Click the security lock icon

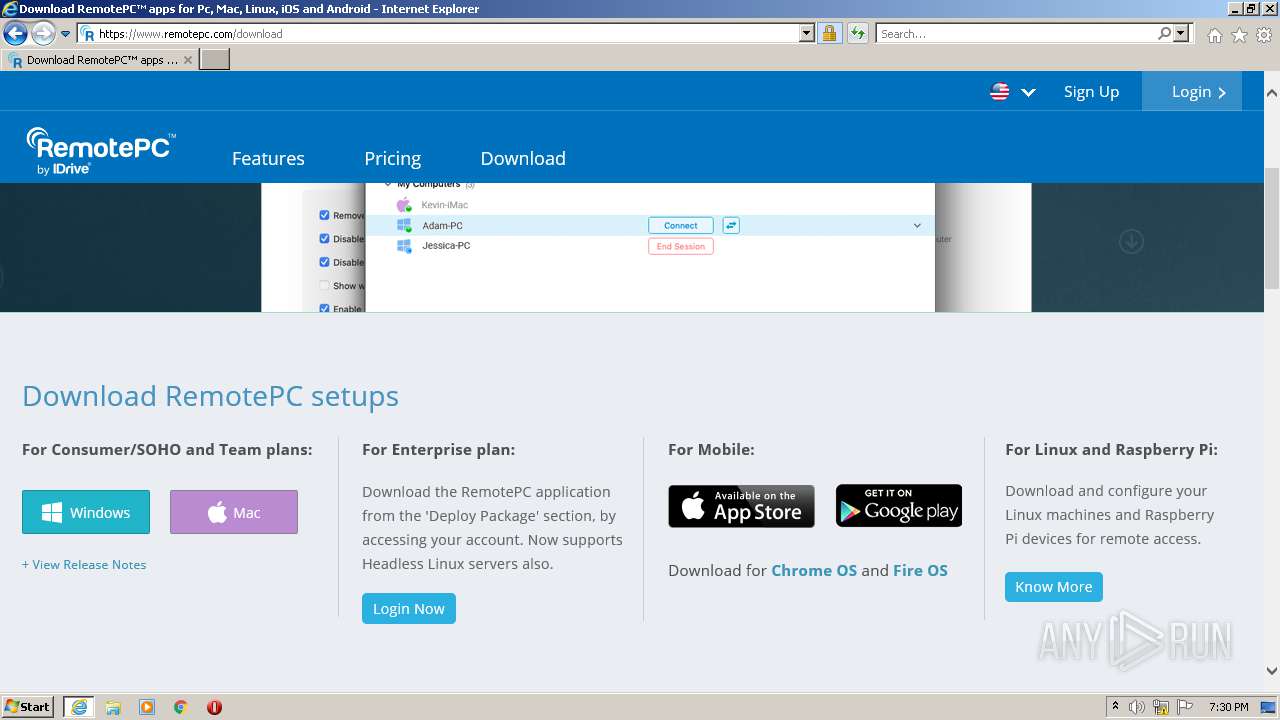829,33
